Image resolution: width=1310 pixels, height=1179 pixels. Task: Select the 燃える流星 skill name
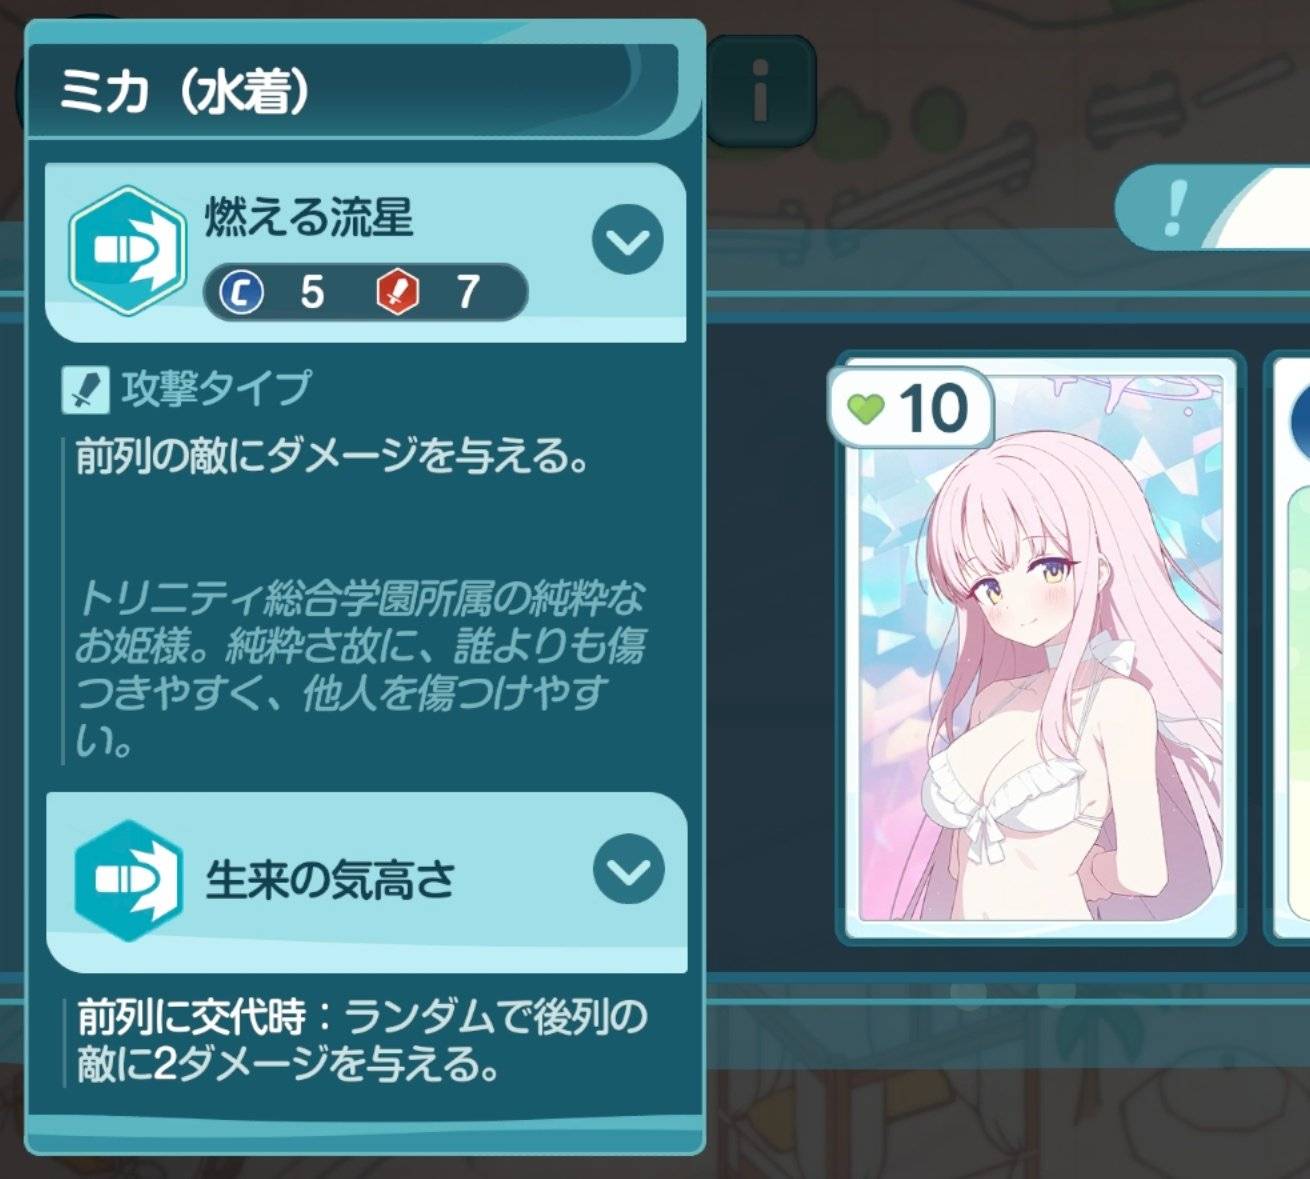(309, 216)
